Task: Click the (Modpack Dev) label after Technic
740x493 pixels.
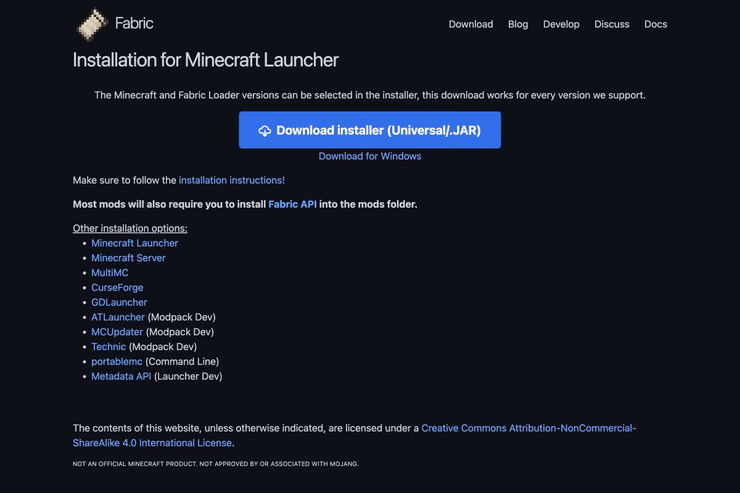Action: tap(163, 347)
